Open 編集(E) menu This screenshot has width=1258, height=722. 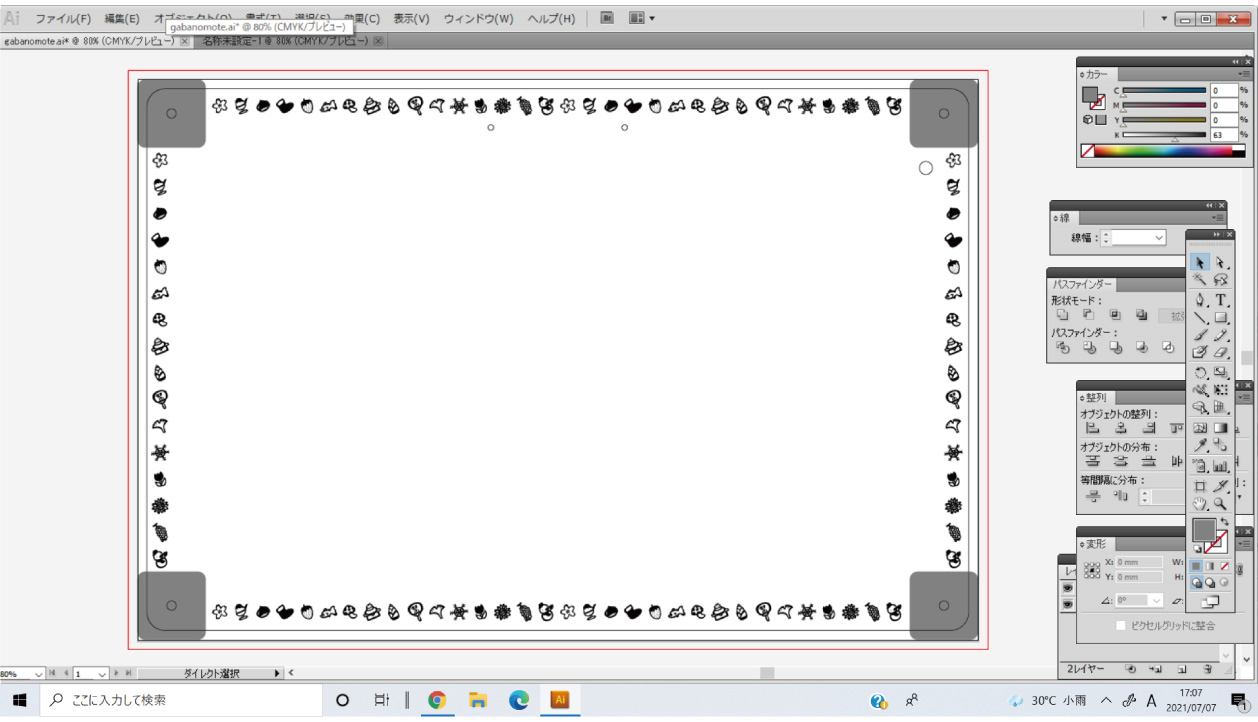click(122, 19)
